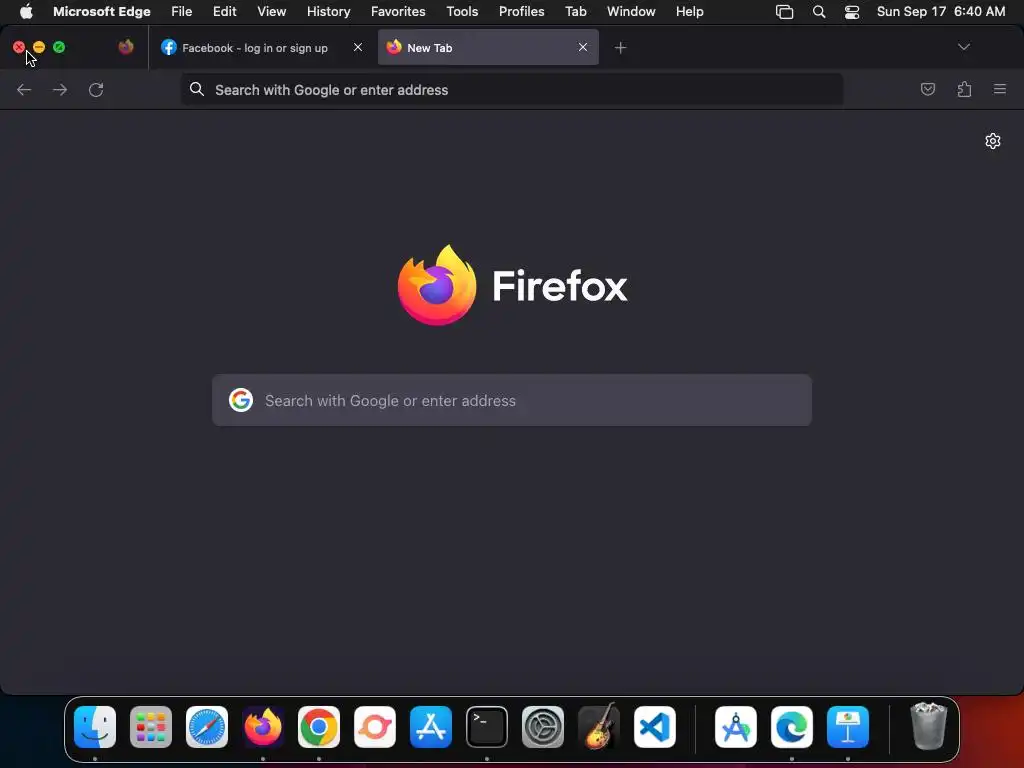Viewport: 1024px width, 768px height.
Task: Close the New Tab tab
Action: 583,47
